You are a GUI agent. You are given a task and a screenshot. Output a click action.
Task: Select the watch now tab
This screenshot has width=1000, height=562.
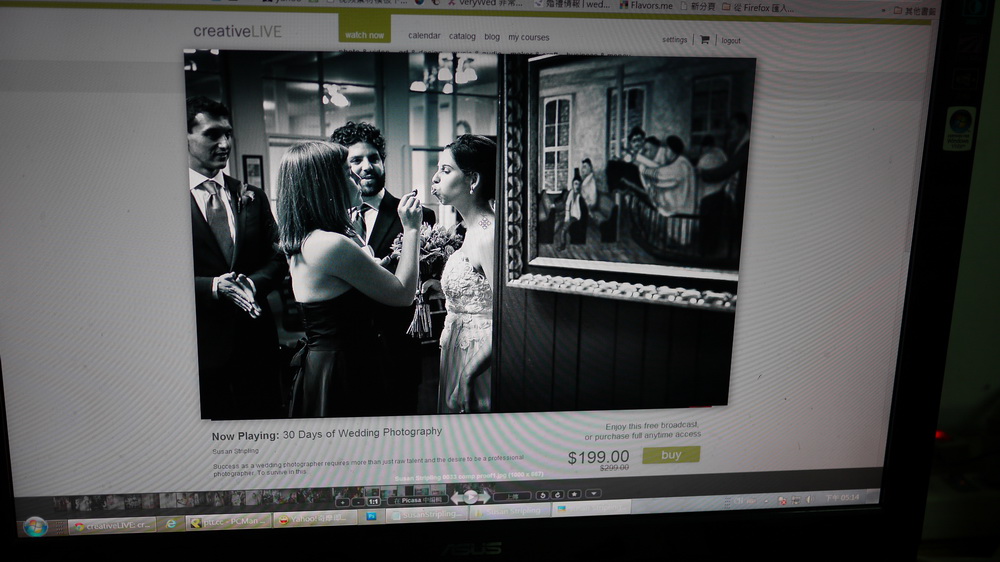pos(364,35)
